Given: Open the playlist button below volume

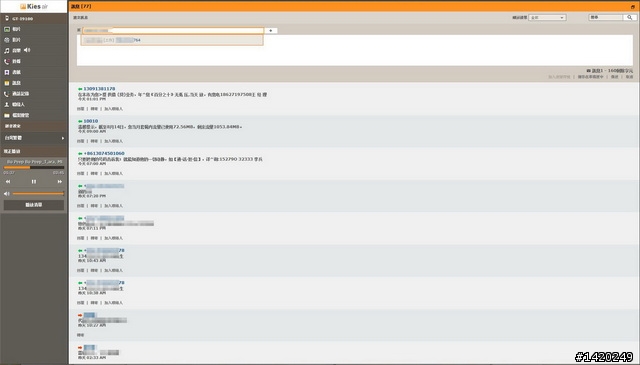Looking at the screenshot, I should [x=34, y=205].
